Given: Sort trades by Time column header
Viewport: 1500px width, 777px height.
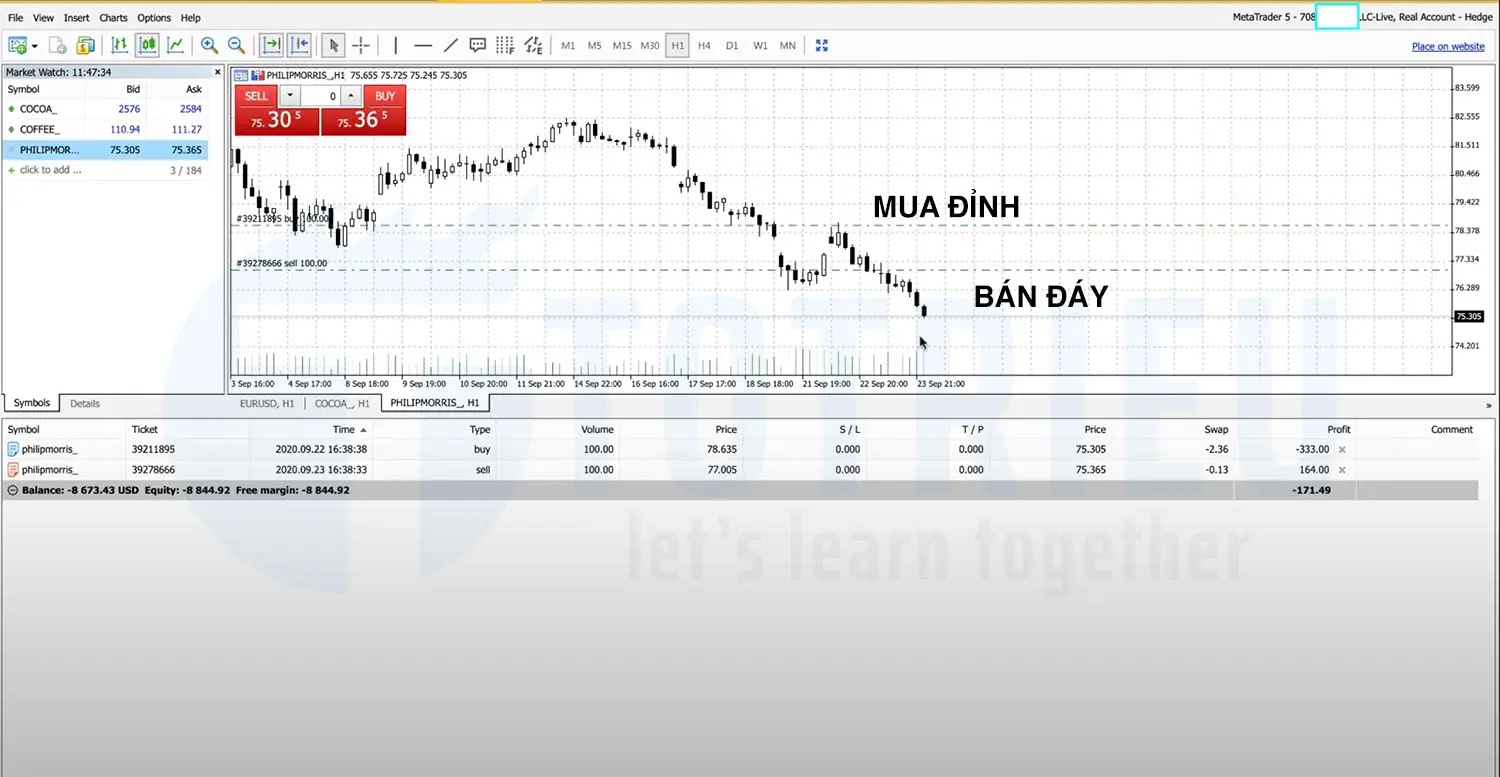Looking at the screenshot, I should click(343, 429).
